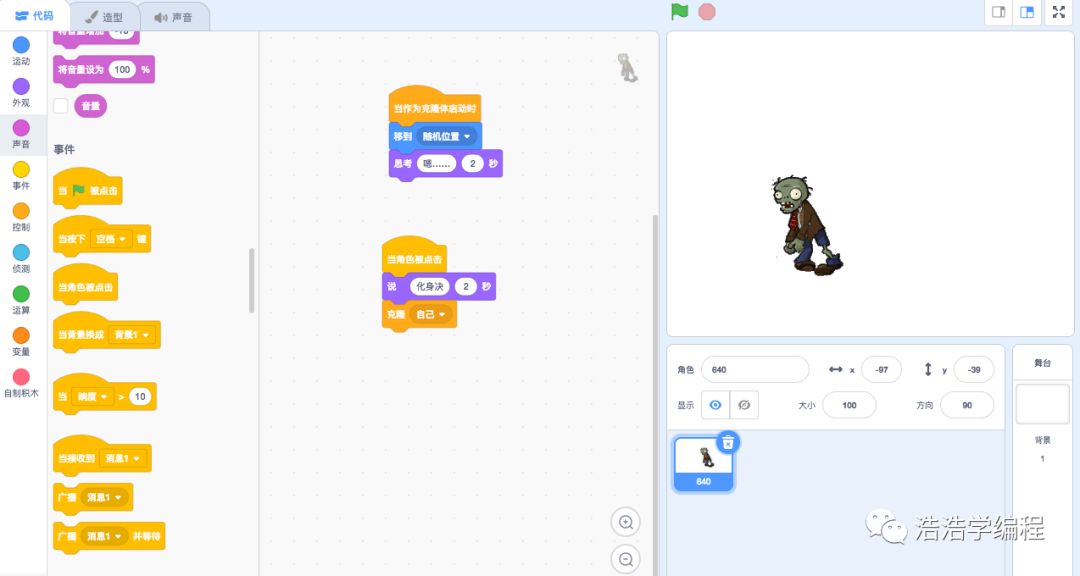
Task: Switch to small stage layout
Action: tap(999, 12)
